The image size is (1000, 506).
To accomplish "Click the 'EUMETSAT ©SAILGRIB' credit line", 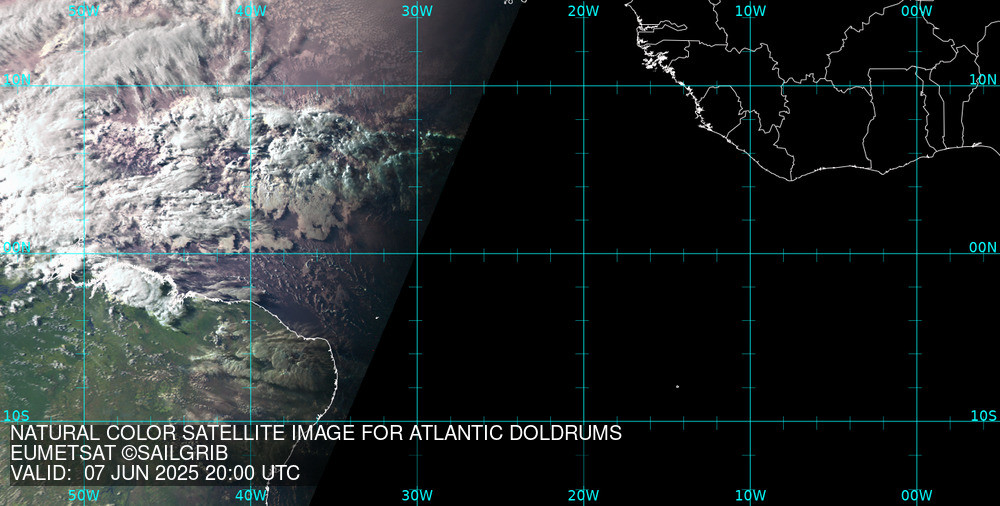I will pos(119,453).
